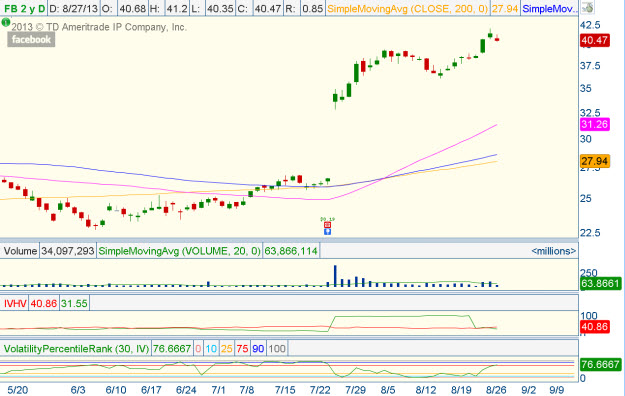Click the red 75 level label
Screen dimensions: 625x396
coord(242,349)
